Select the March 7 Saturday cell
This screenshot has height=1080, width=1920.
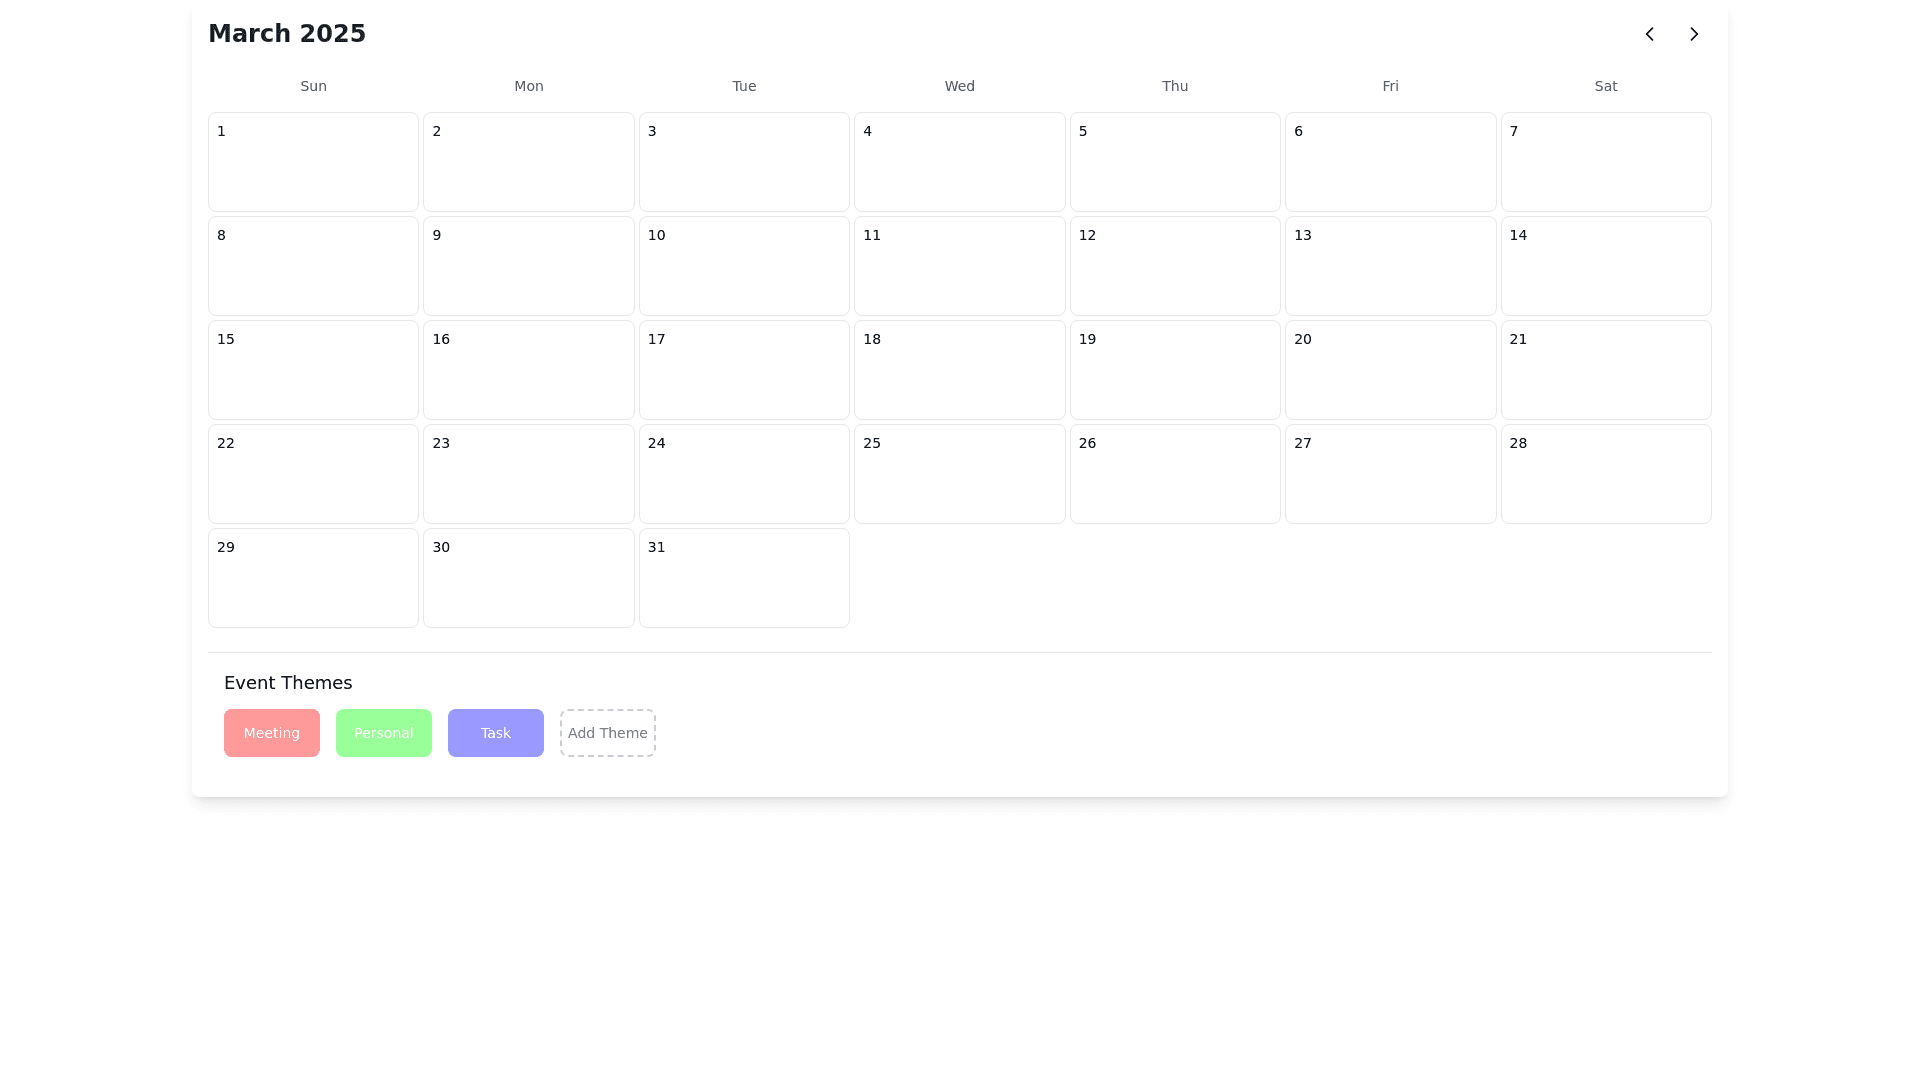pyautogui.click(x=1605, y=162)
